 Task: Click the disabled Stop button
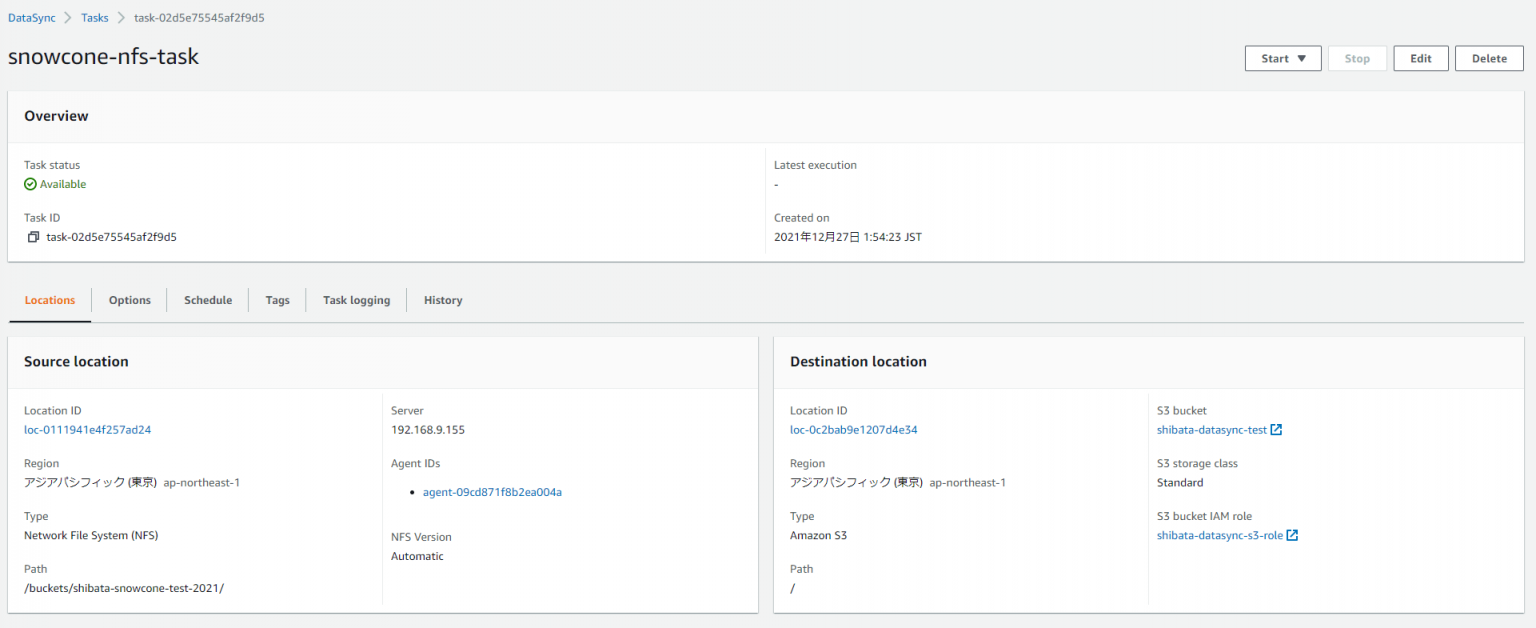[1357, 58]
